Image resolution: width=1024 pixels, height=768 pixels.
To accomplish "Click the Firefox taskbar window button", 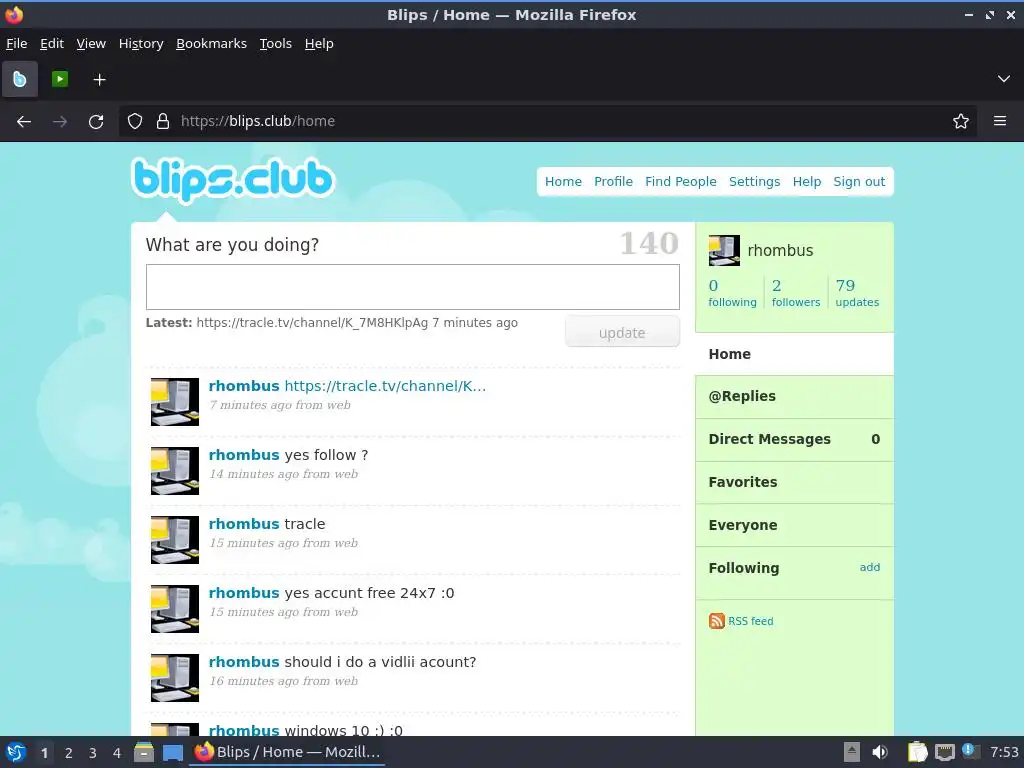I will coord(287,752).
